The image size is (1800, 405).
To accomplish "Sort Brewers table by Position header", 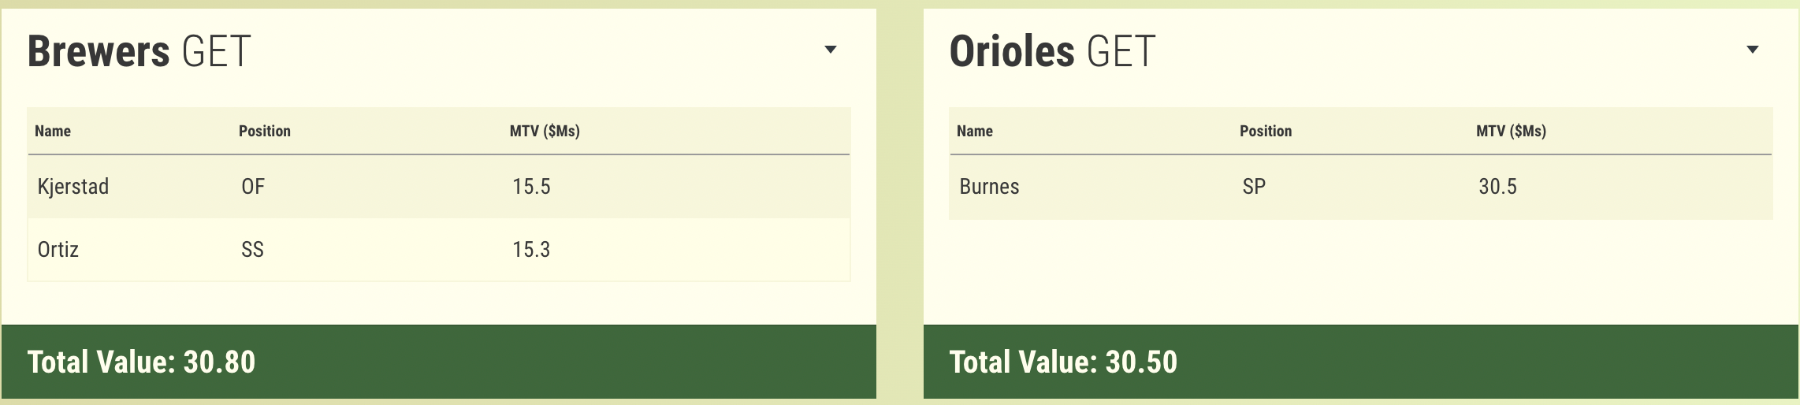I will pos(264,131).
